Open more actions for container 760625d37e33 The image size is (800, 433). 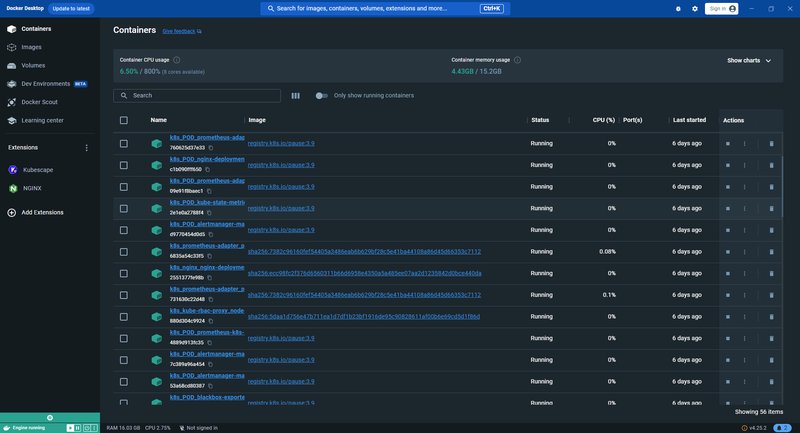[744, 144]
